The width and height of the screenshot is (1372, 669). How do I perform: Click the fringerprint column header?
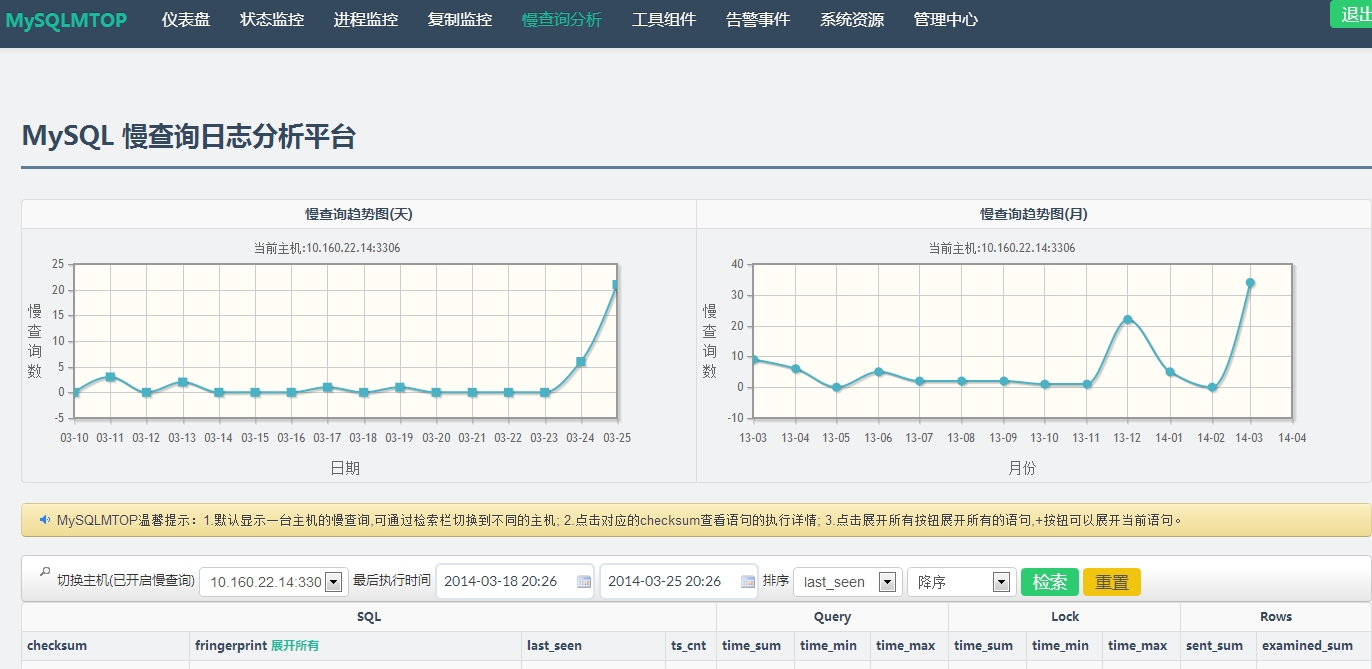pos(230,646)
